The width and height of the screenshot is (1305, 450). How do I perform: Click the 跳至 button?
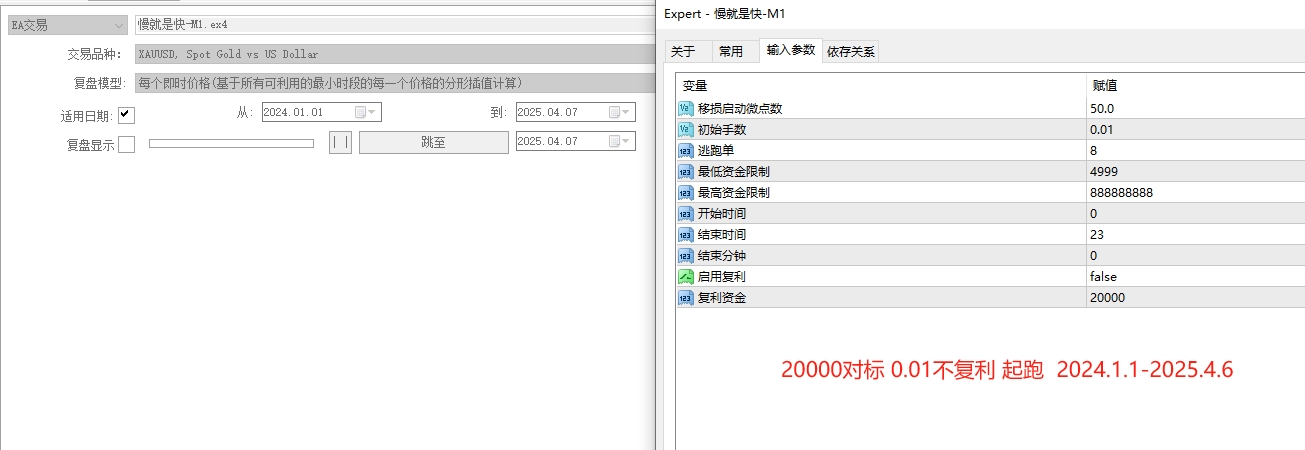tap(434, 142)
